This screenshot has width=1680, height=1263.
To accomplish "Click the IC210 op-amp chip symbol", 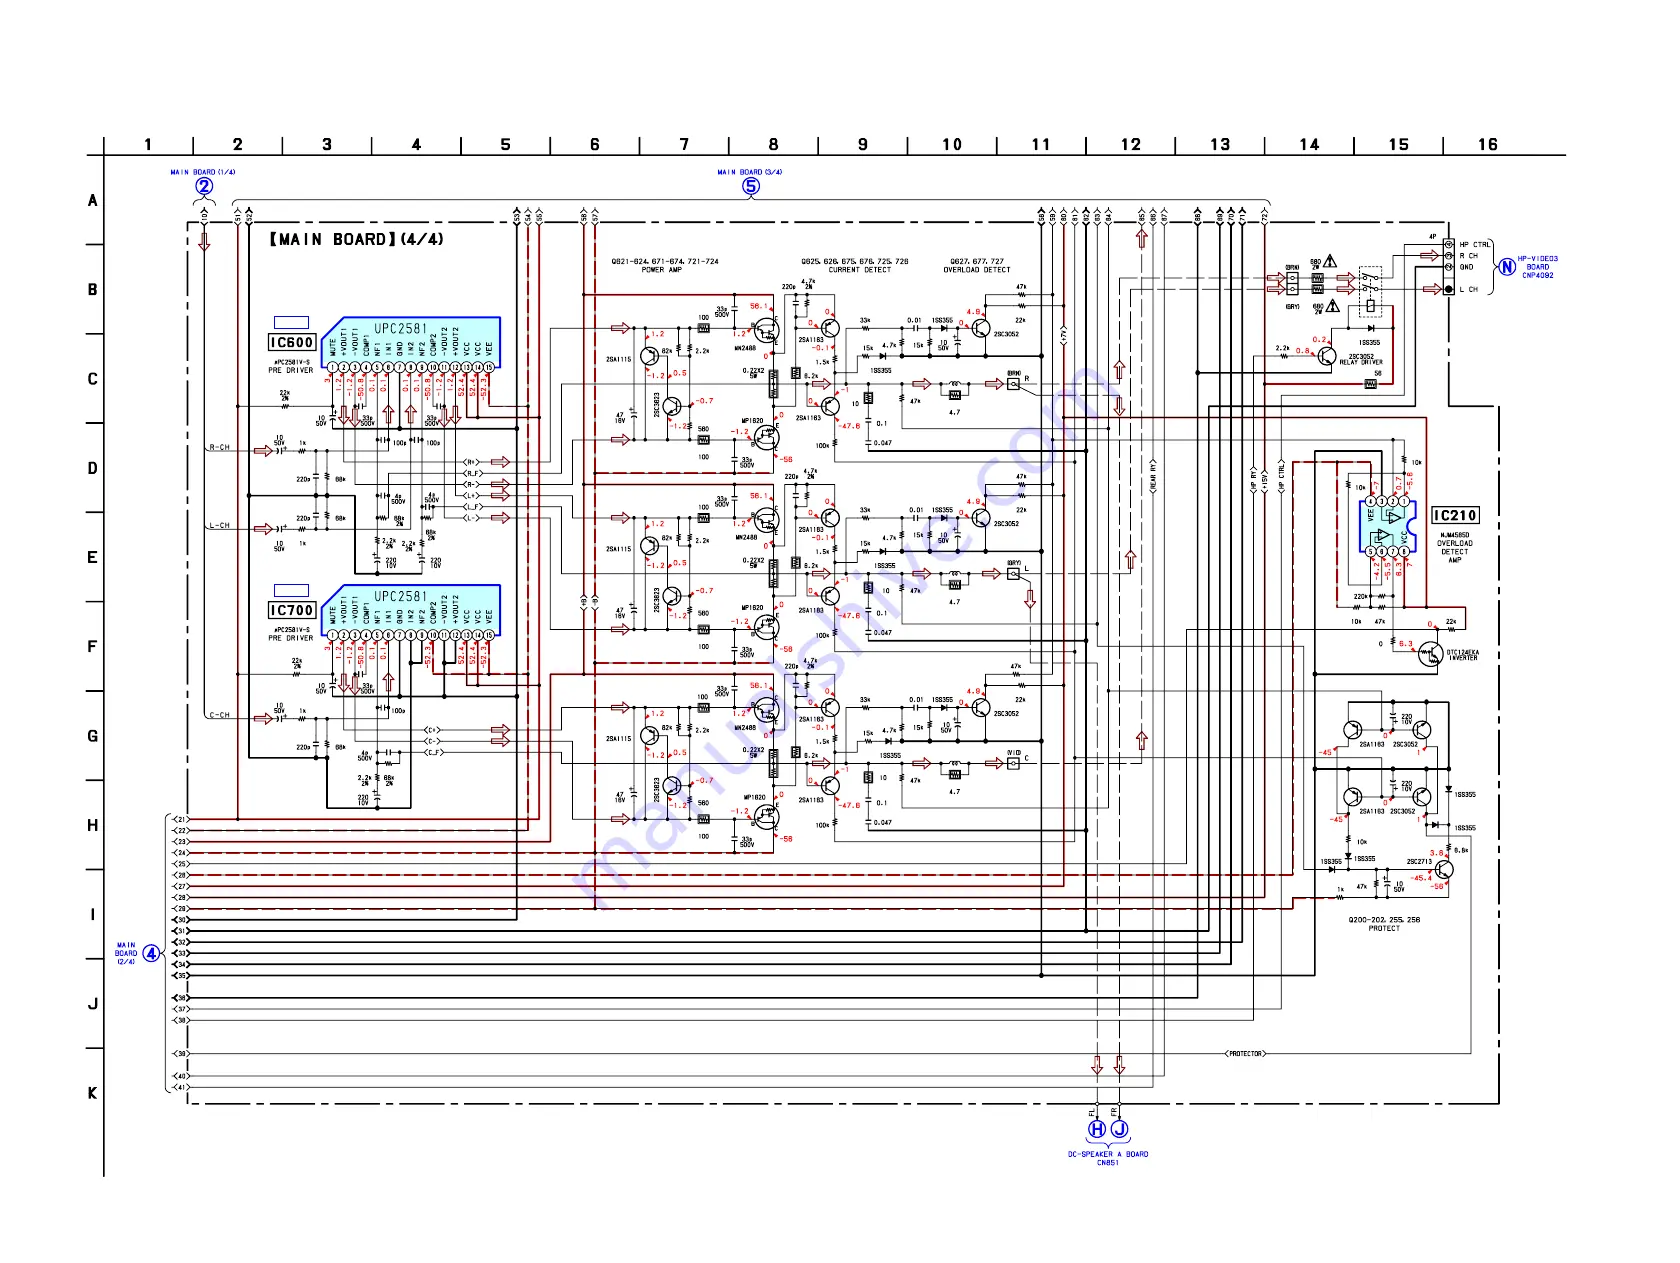I will [1388, 528].
